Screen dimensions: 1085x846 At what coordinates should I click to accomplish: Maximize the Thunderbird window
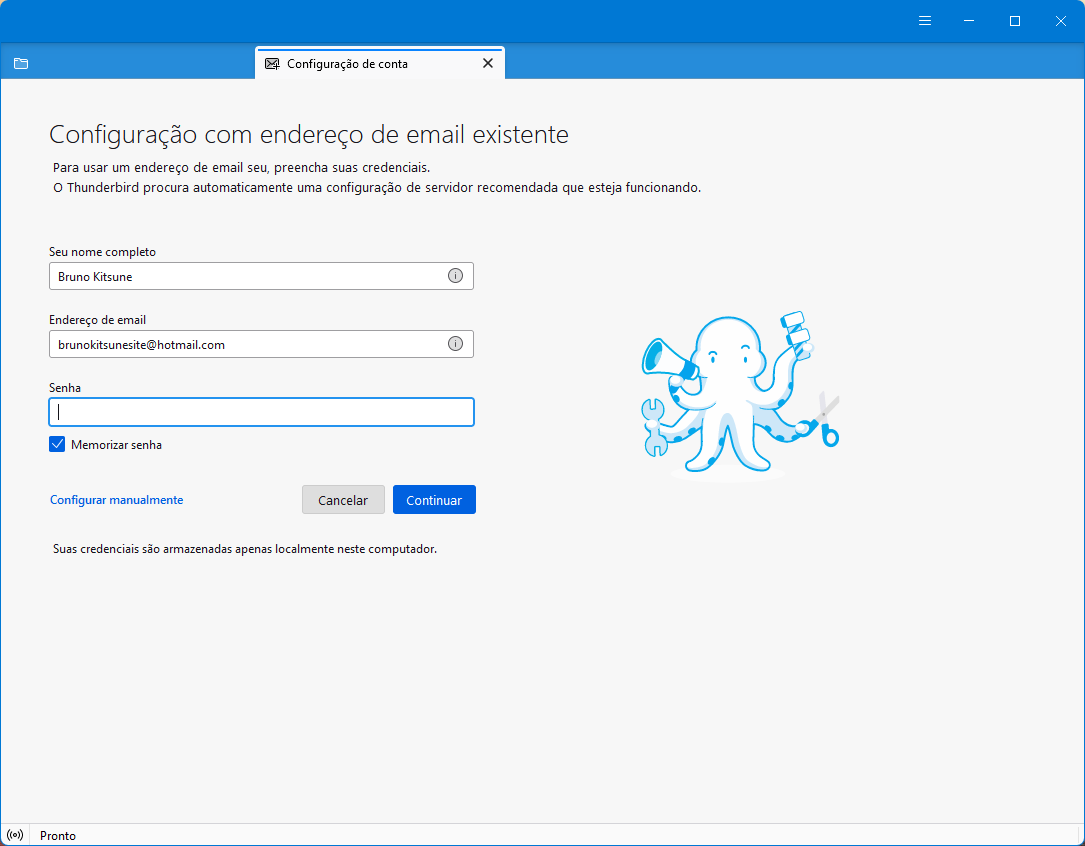[1014, 21]
